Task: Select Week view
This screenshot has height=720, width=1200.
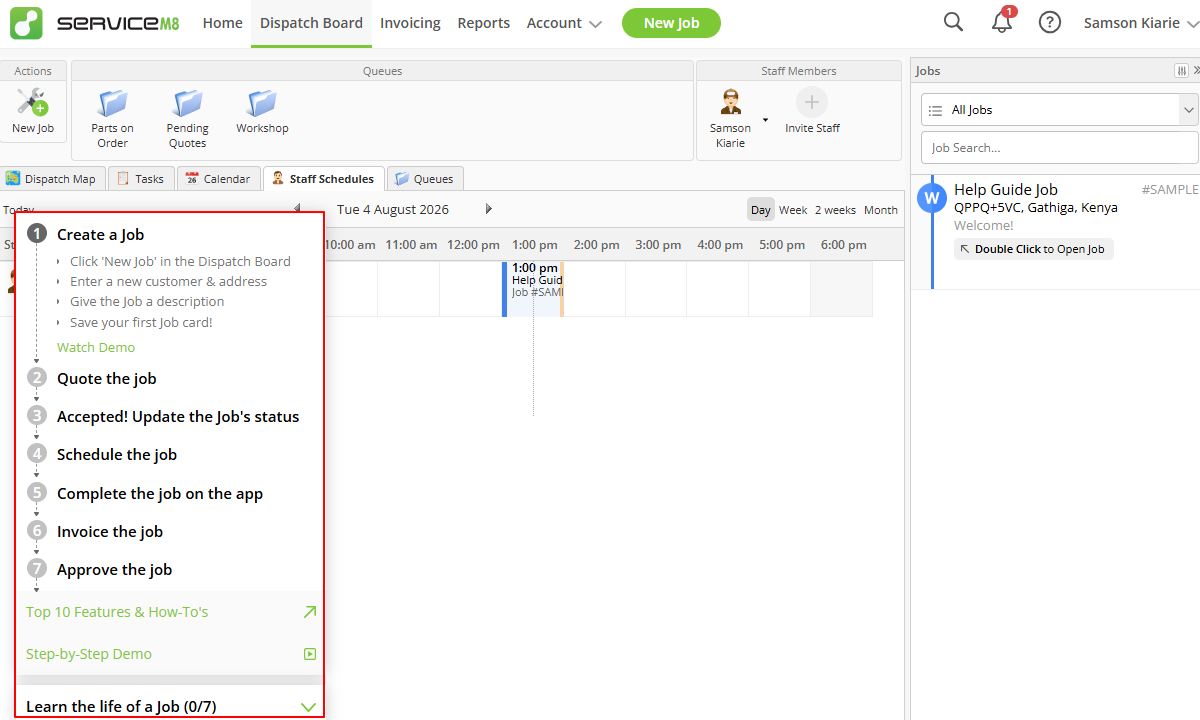Action: 793,210
